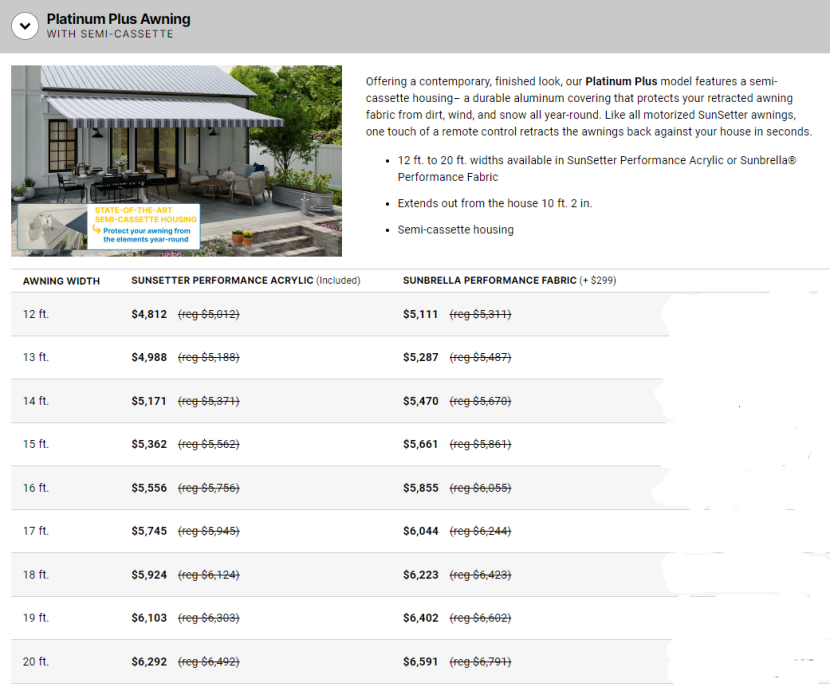Click the struck-through reg $6,791 price

pos(480,662)
